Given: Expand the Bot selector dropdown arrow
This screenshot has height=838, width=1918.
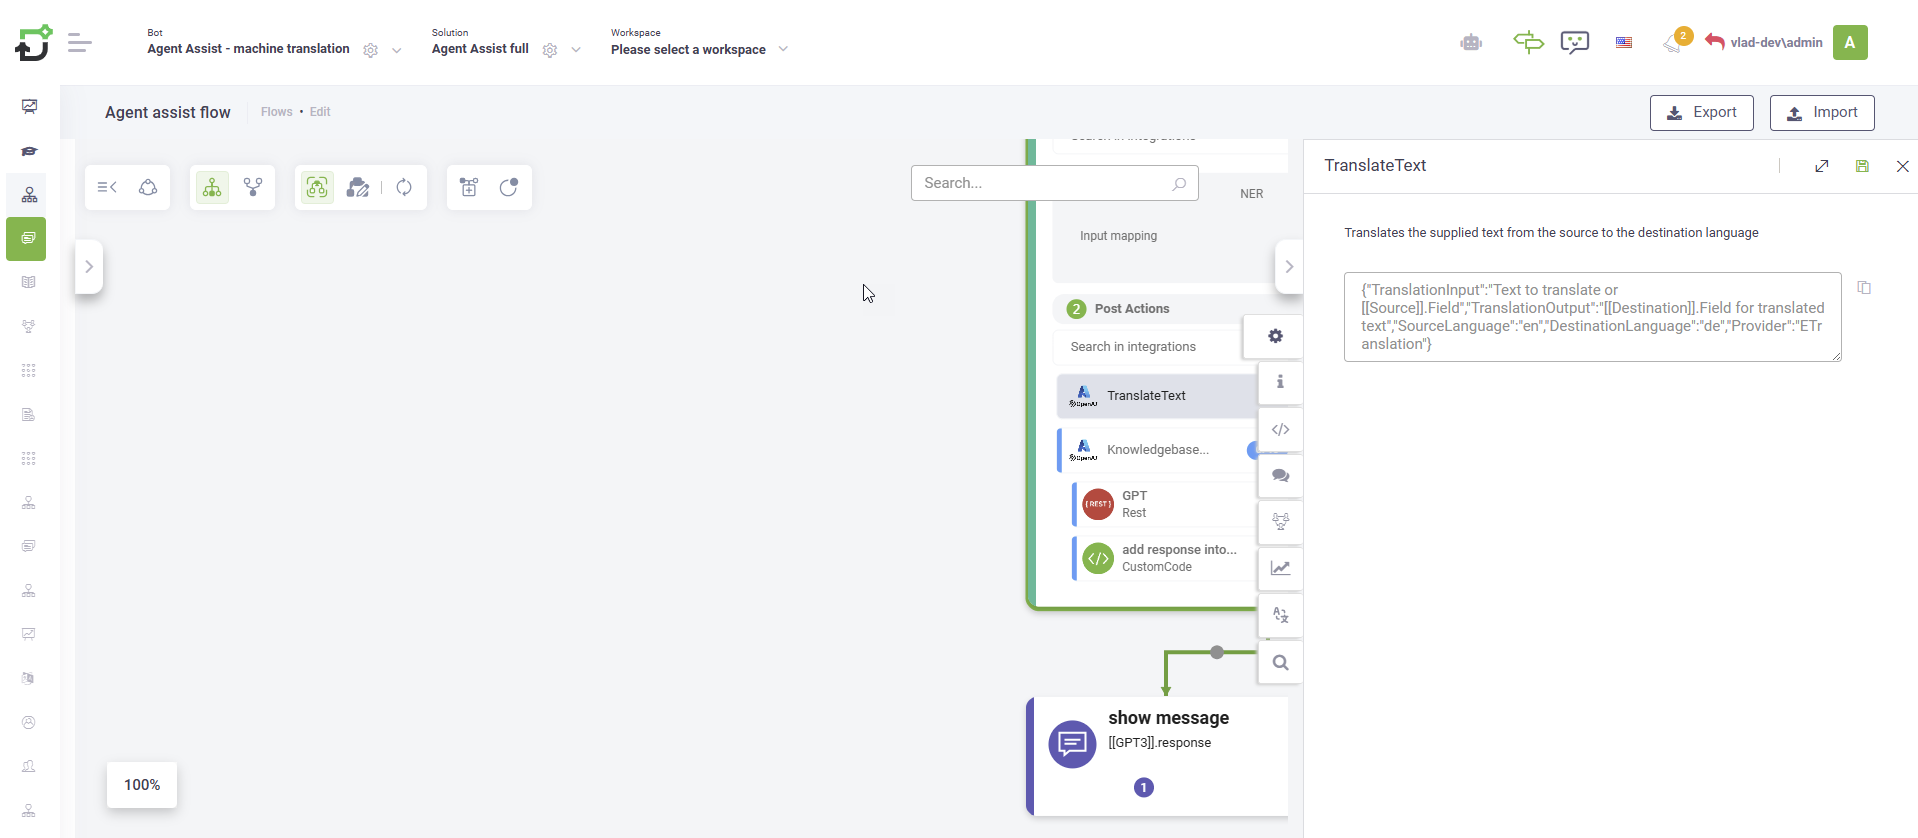Looking at the screenshot, I should (397, 50).
